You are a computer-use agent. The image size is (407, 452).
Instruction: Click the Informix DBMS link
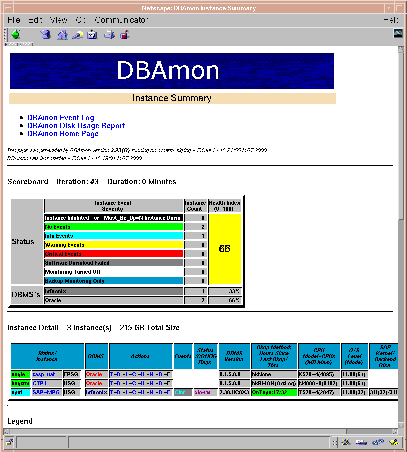coord(96,392)
